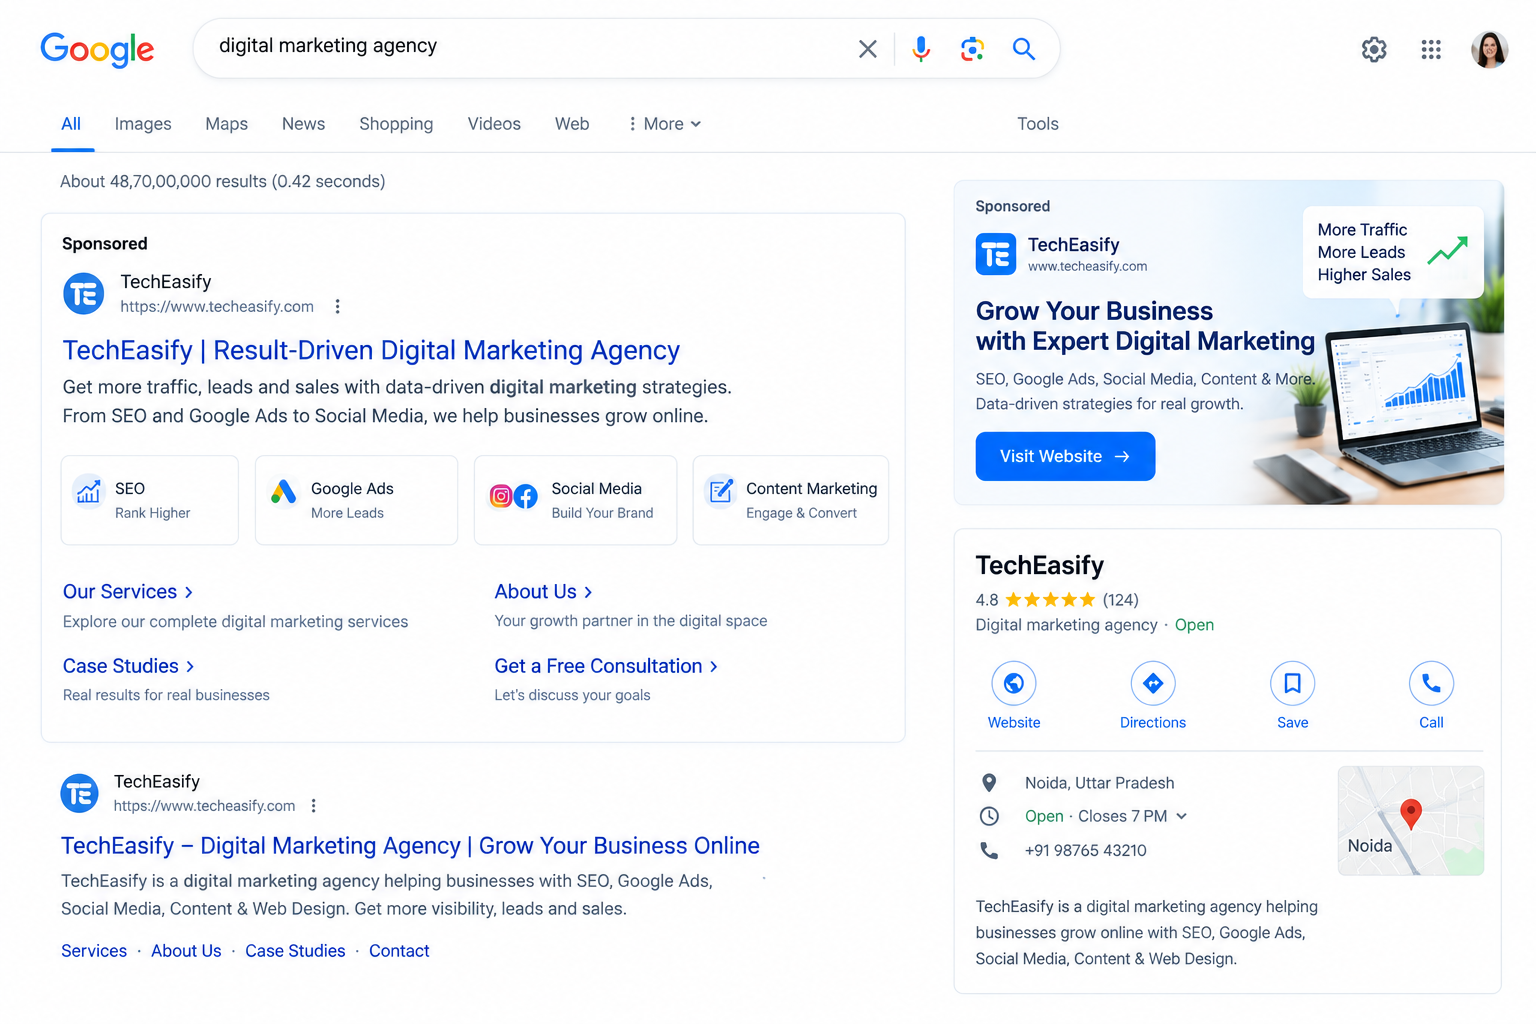Open three-dot menu beside organic TechEasify URL
Viewport: 1536px width, 1024px height.
[314, 805]
